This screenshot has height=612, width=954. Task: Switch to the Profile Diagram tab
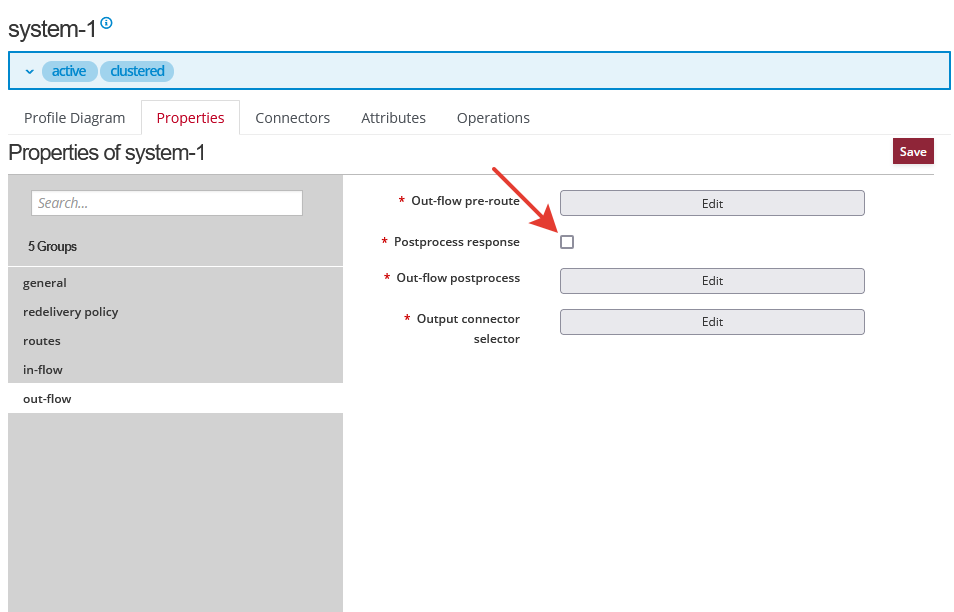[x=74, y=117]
